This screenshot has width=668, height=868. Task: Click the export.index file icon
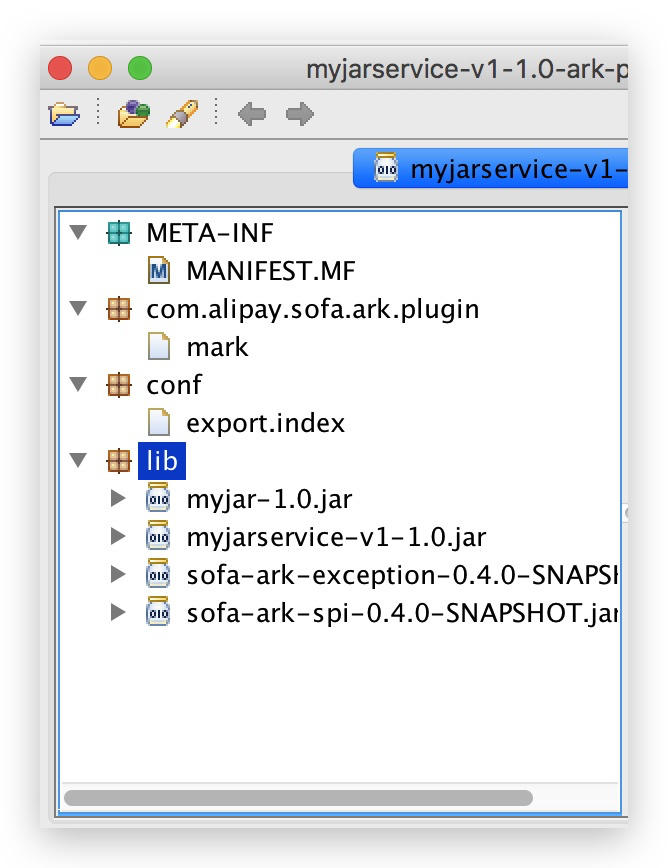pyautogui.click(x=159, y=423)
